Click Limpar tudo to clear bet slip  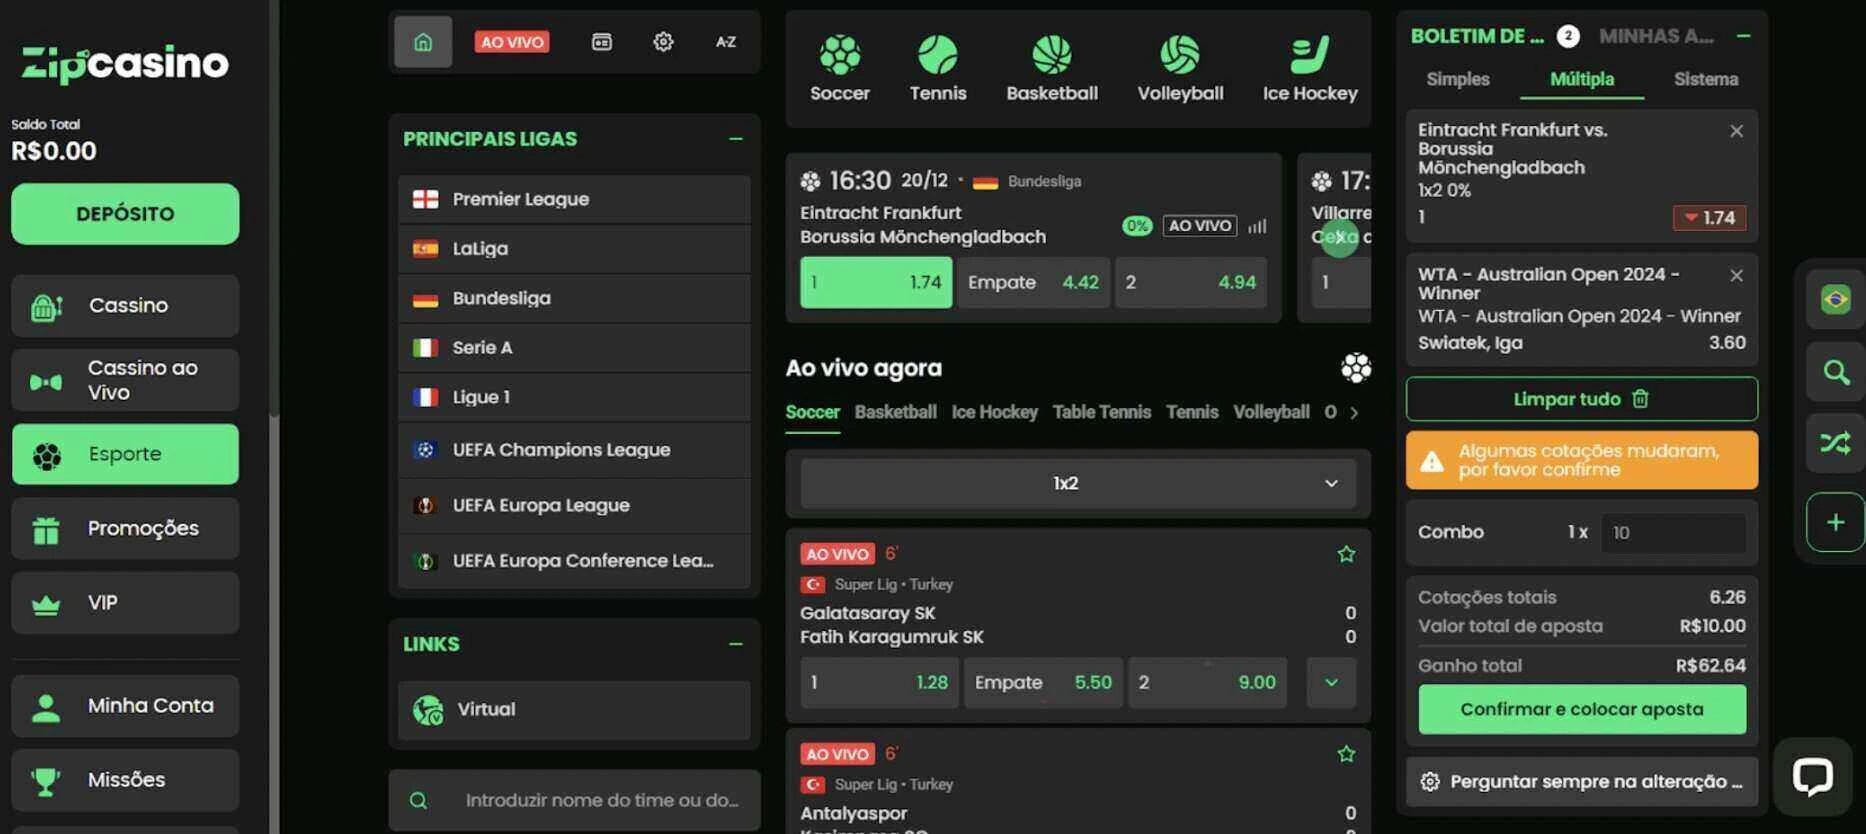tap(1582, 399)
